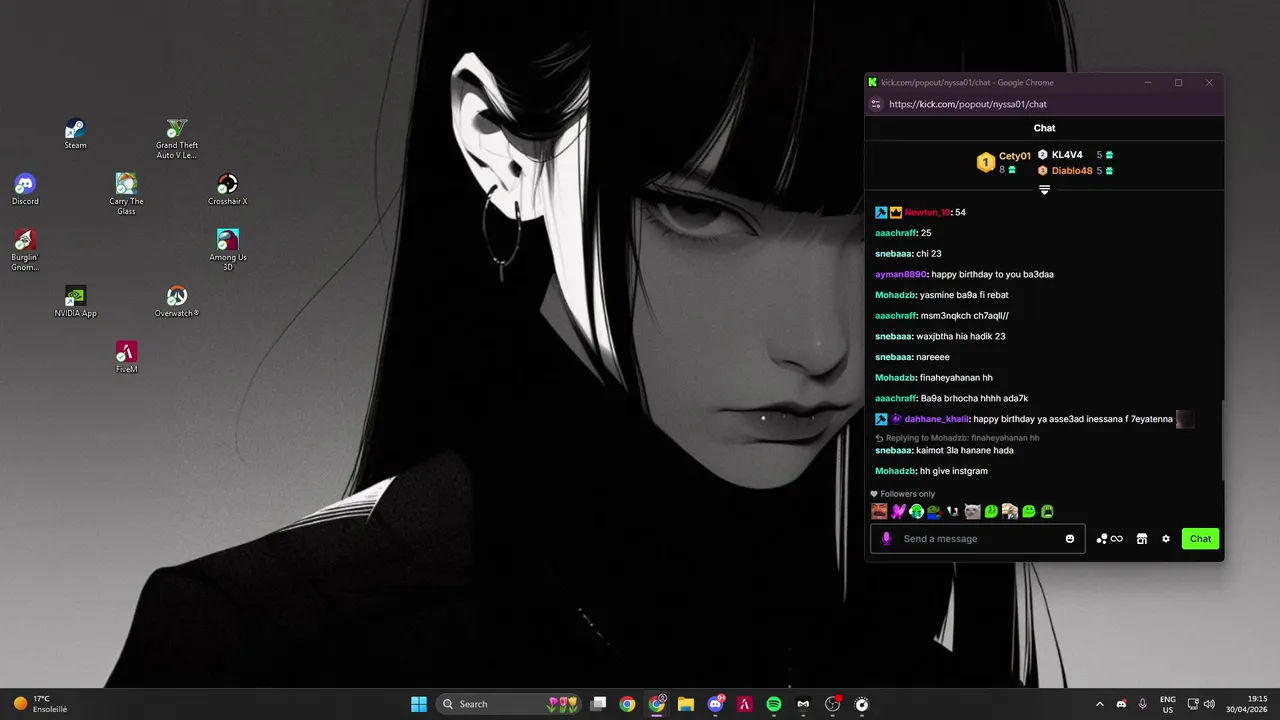The height and width of the screenshot is (720, 1280).
Task: Insert the green headphones crying emote
Action: pos(916,511)
